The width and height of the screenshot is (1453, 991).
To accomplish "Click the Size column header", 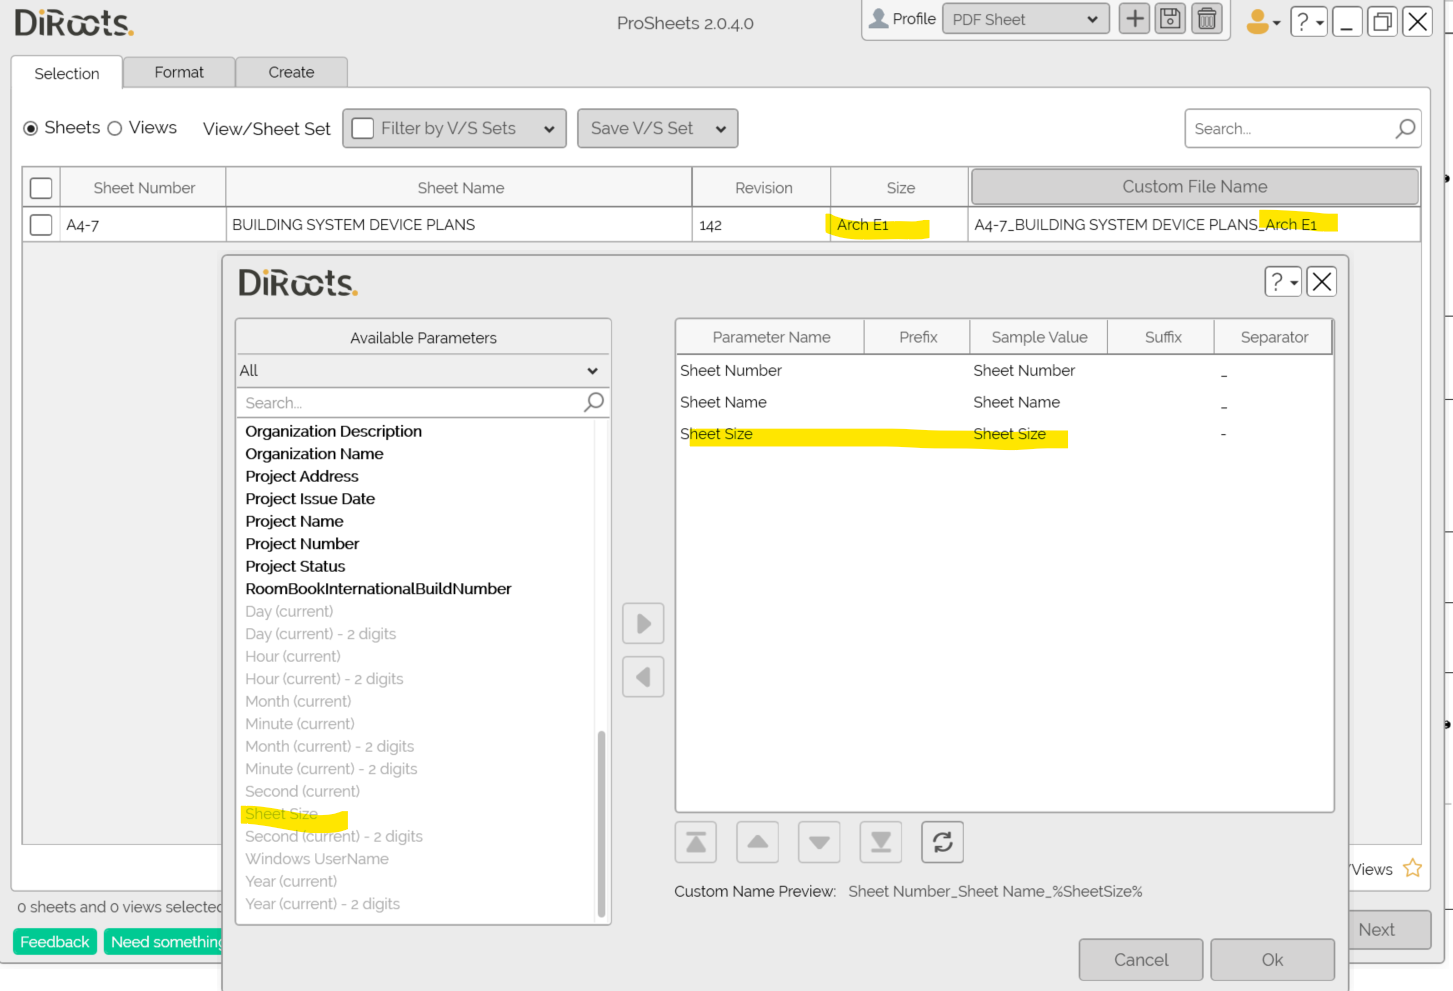I will pos(900,188).
